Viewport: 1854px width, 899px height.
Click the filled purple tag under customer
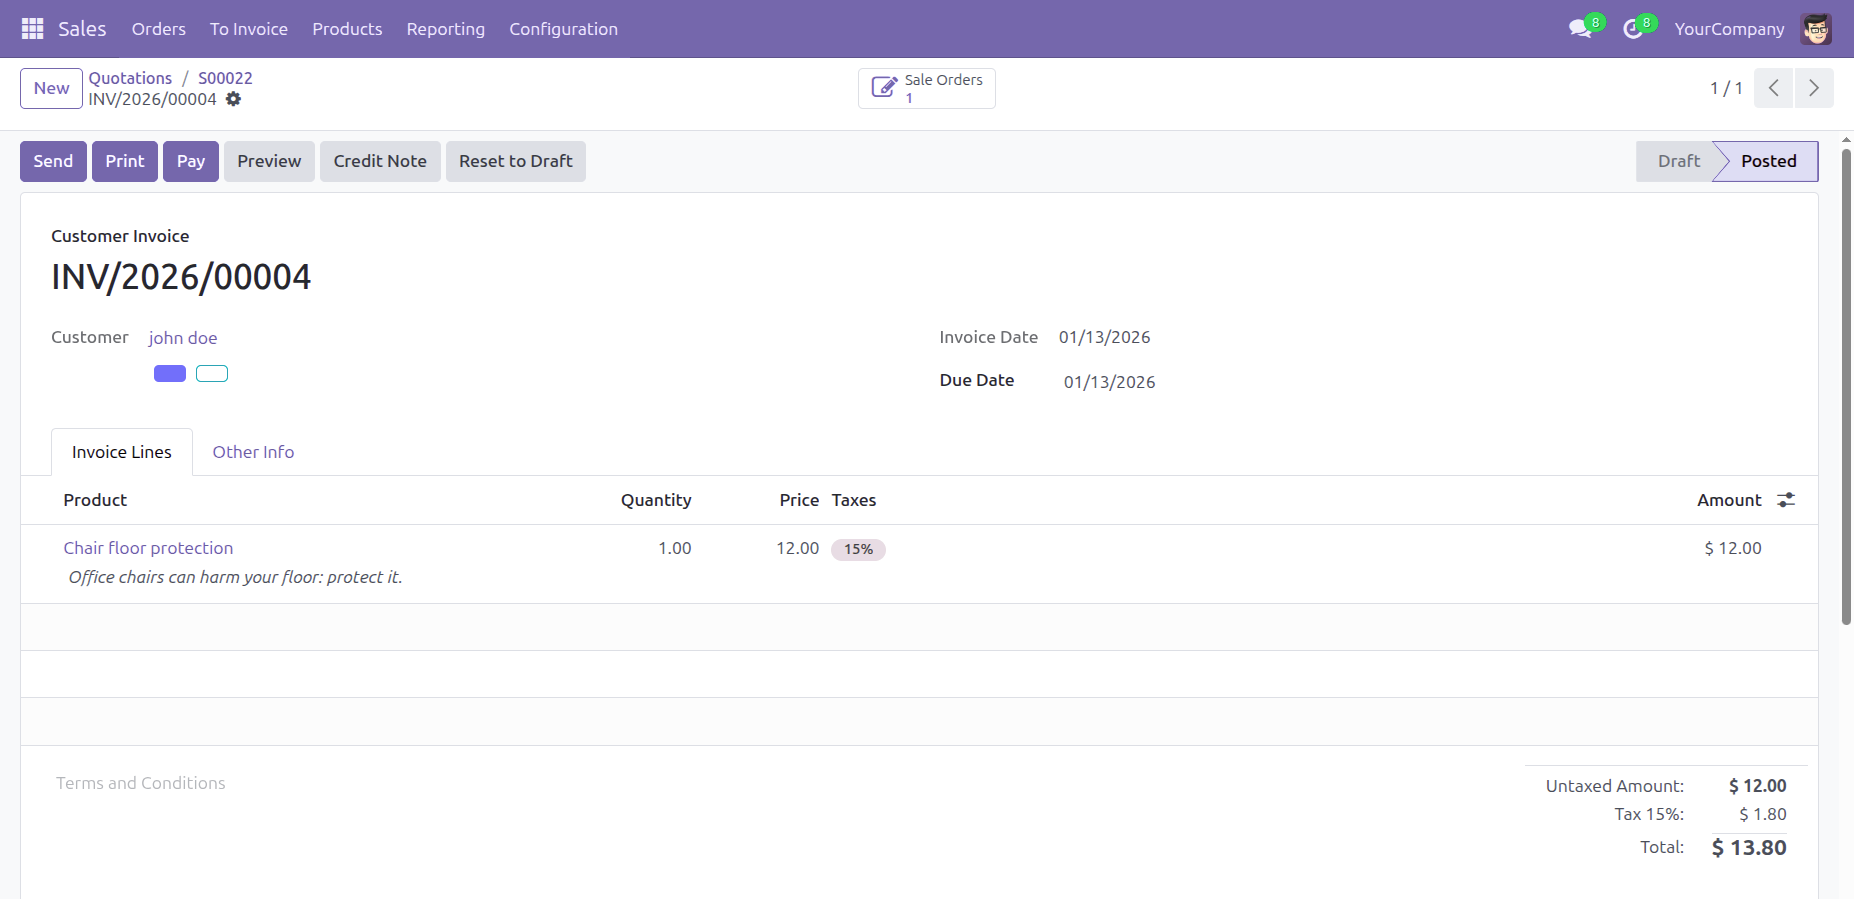point(170,374)
